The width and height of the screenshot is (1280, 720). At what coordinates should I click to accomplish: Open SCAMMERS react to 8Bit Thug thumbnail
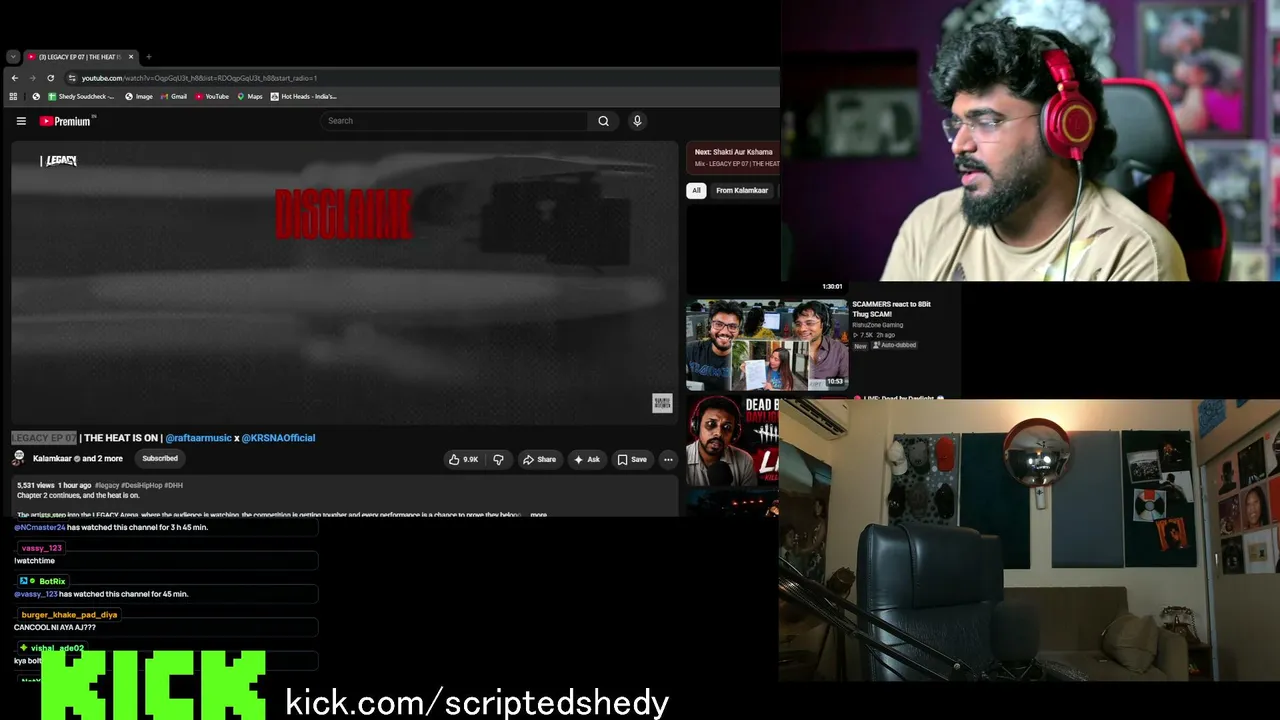[x=767, y=345]
